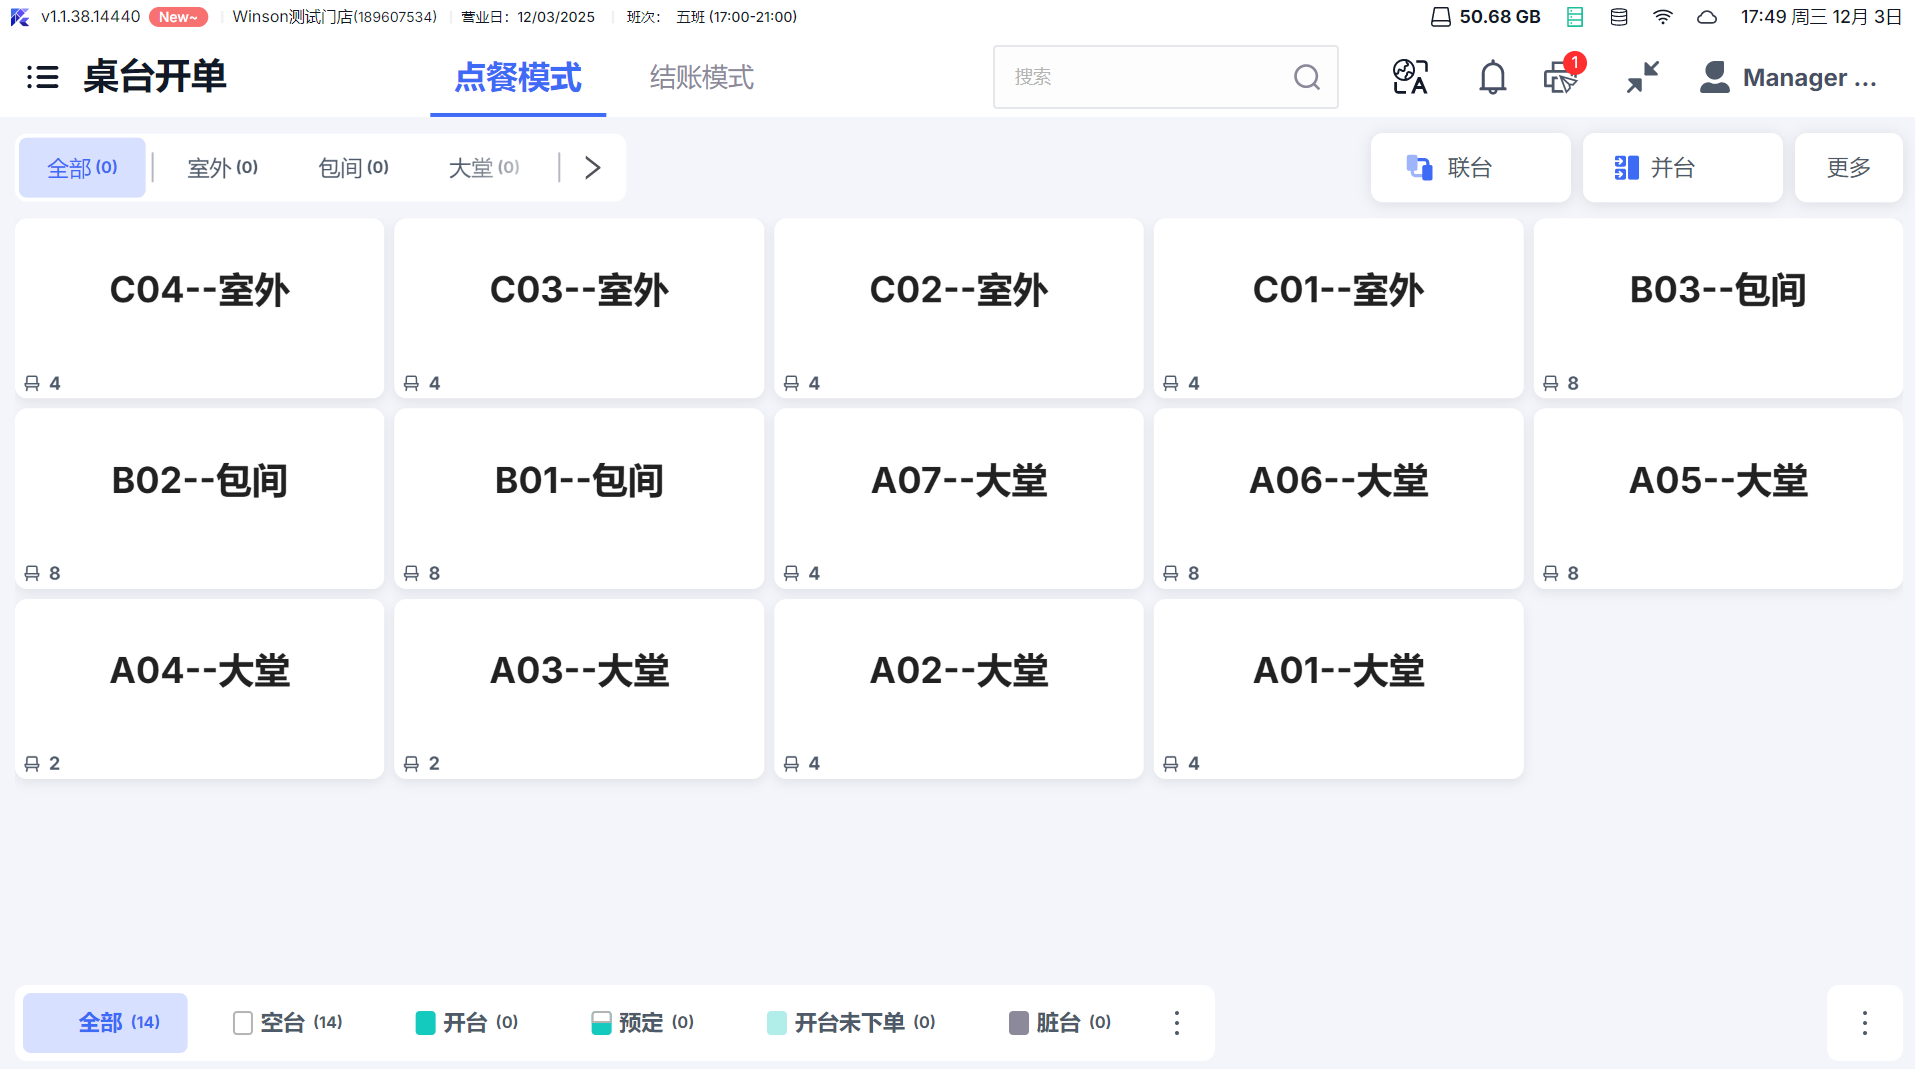Filter tables by 预定 status
Image resolution: width=1915 pixels, height=1069 pixels.
pos(643,1022)
